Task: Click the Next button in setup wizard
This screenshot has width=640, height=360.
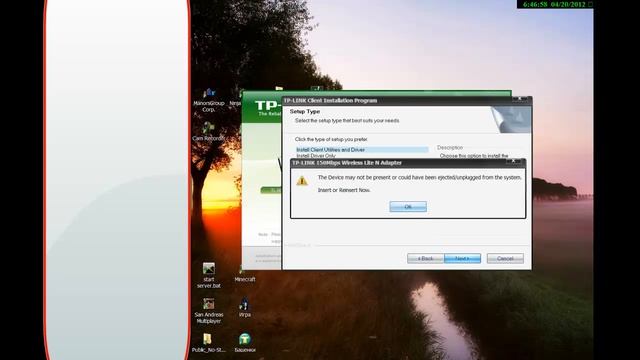Action: click(462, 258)
